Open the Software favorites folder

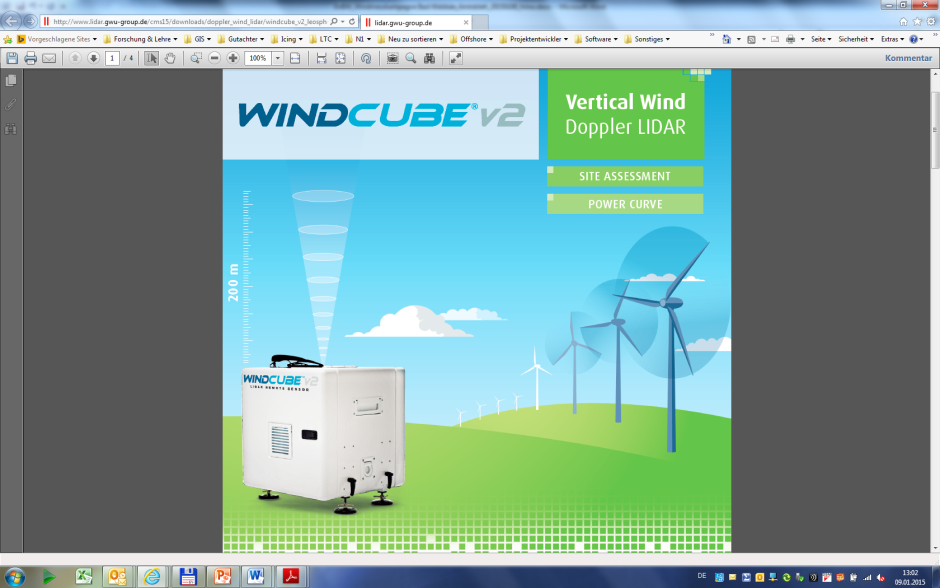[596, 39]
